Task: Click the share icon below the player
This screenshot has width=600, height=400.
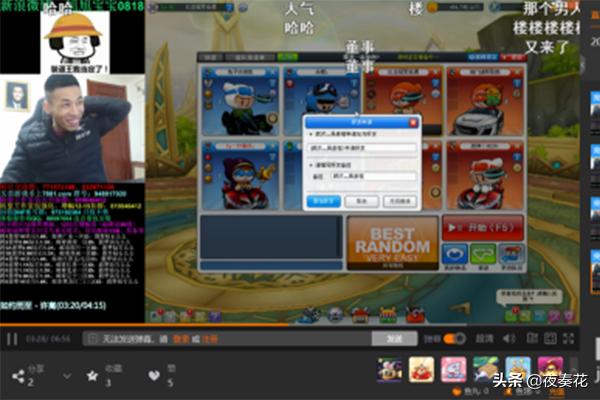Action: pyautogui.click(x=18, y=376)
